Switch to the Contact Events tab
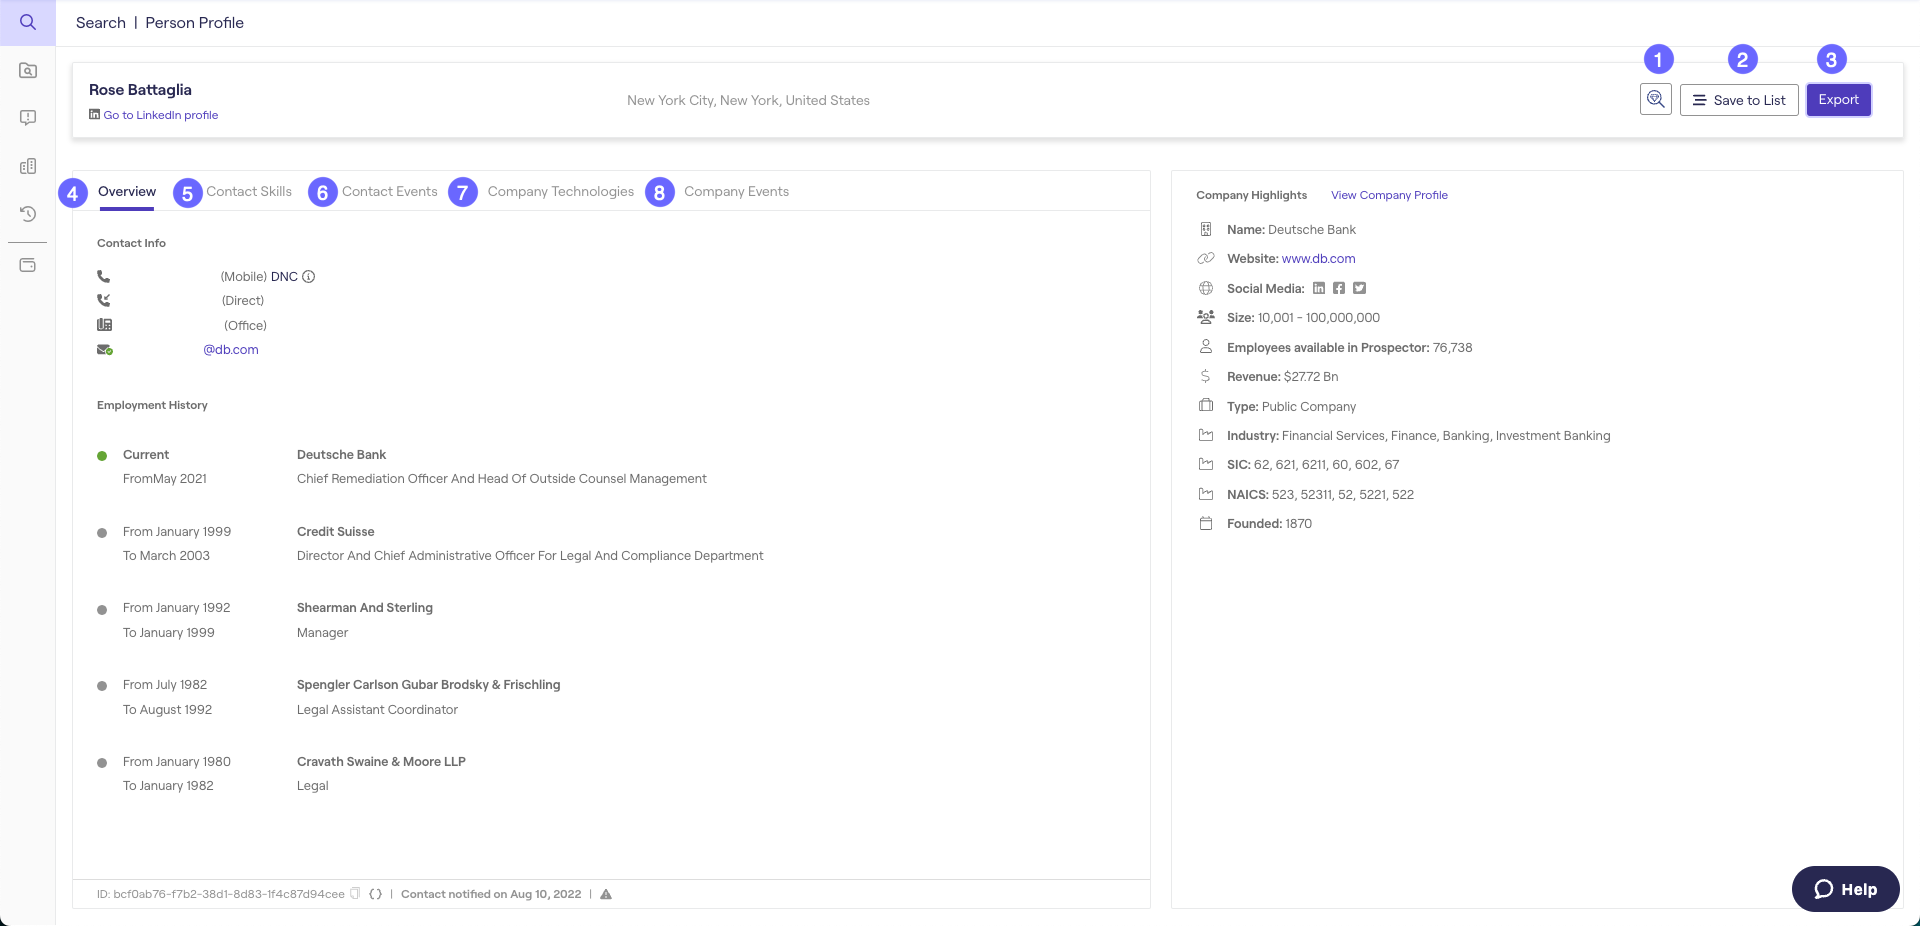Screen dimensions: 1920x926 [x=390, y=192]
